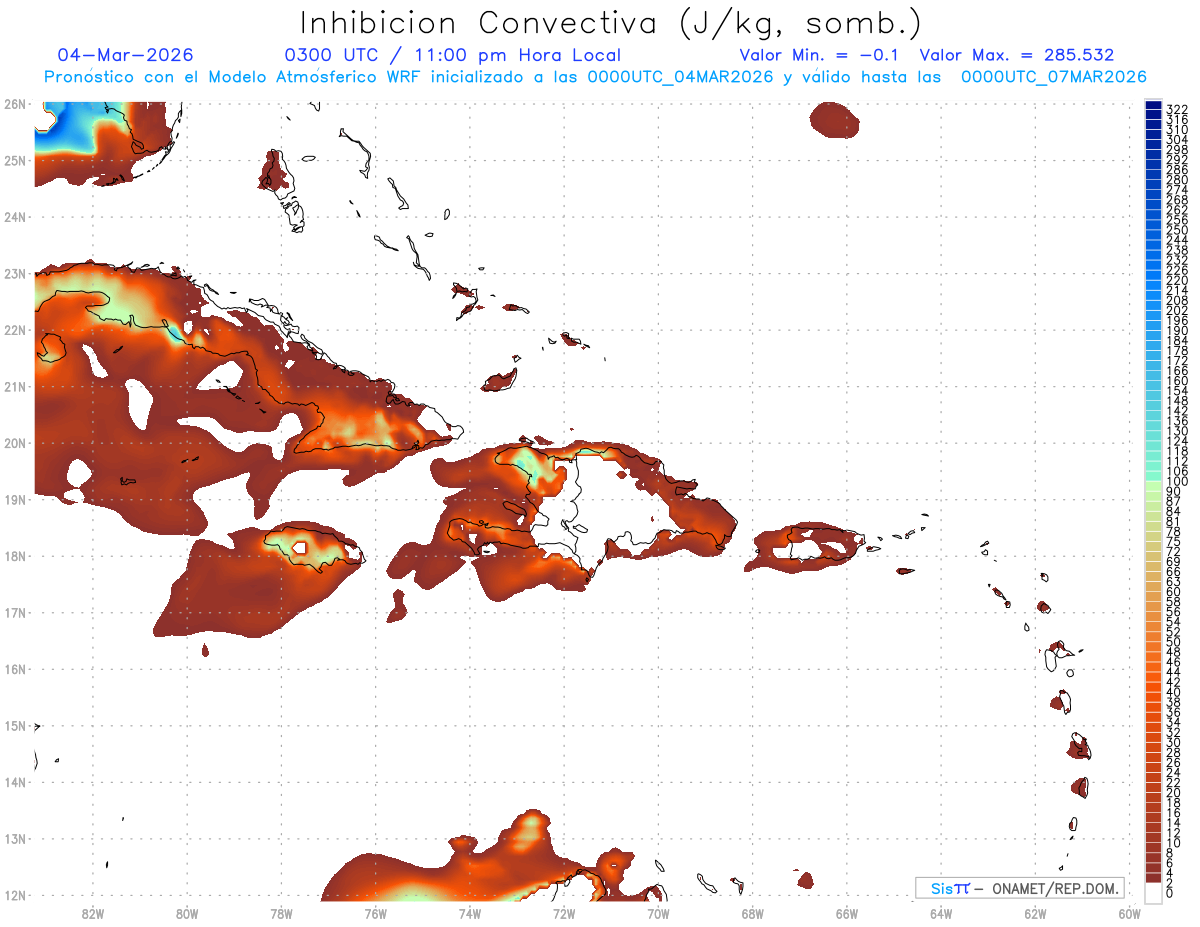Click the "16N" latitude label
Screen dimensions: 1200x927
point(14,669)
